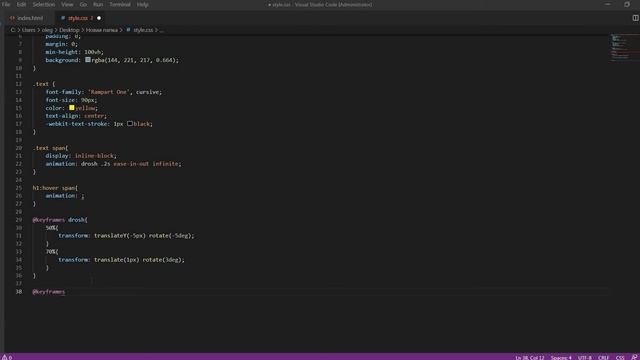Open the File menu

(x=6, y=4)
